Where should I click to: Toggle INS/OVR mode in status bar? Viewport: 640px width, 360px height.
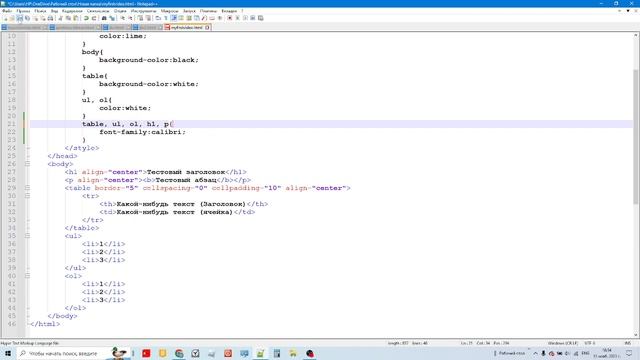tap(627, 343)
